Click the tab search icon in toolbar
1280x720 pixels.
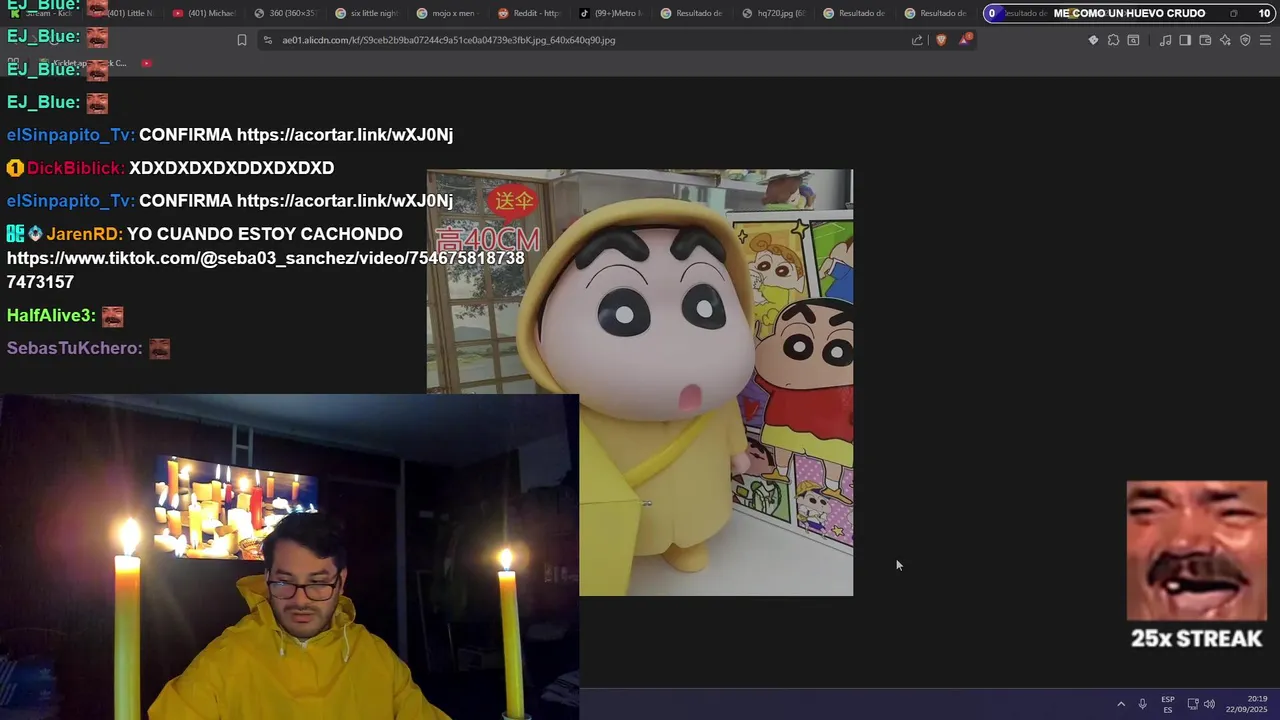pos(1133,40)
